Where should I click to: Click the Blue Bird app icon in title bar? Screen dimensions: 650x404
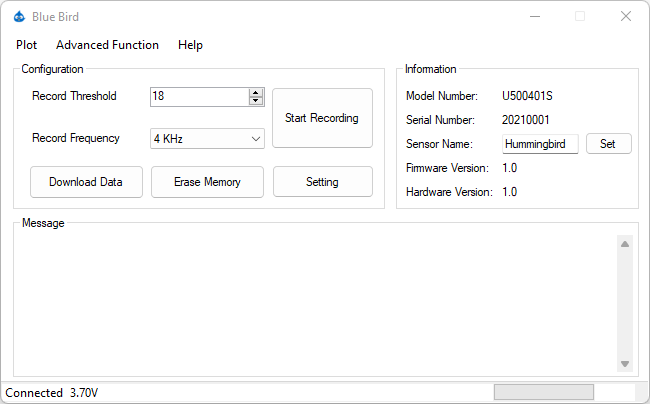point(19,17)
